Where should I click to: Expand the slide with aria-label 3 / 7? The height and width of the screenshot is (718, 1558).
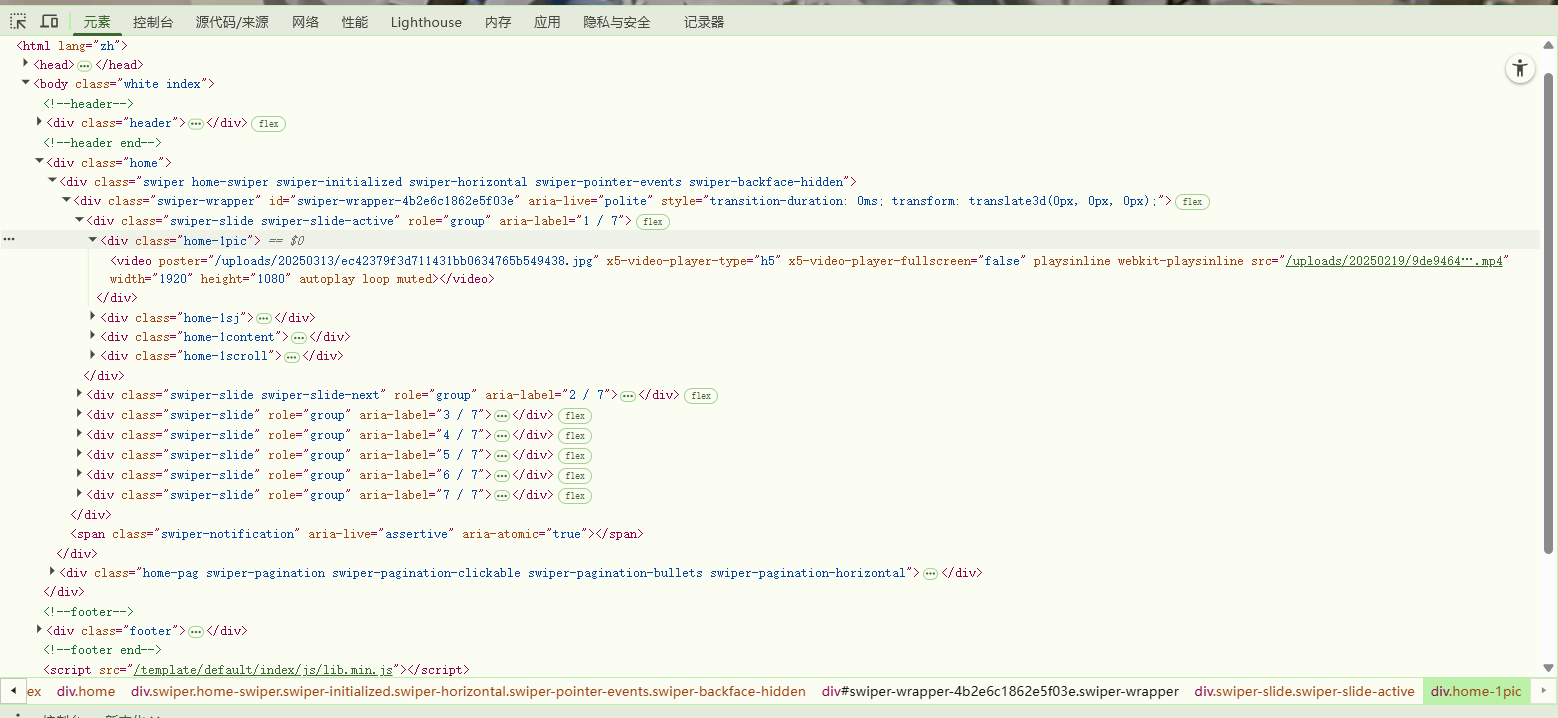coord(79,414)
